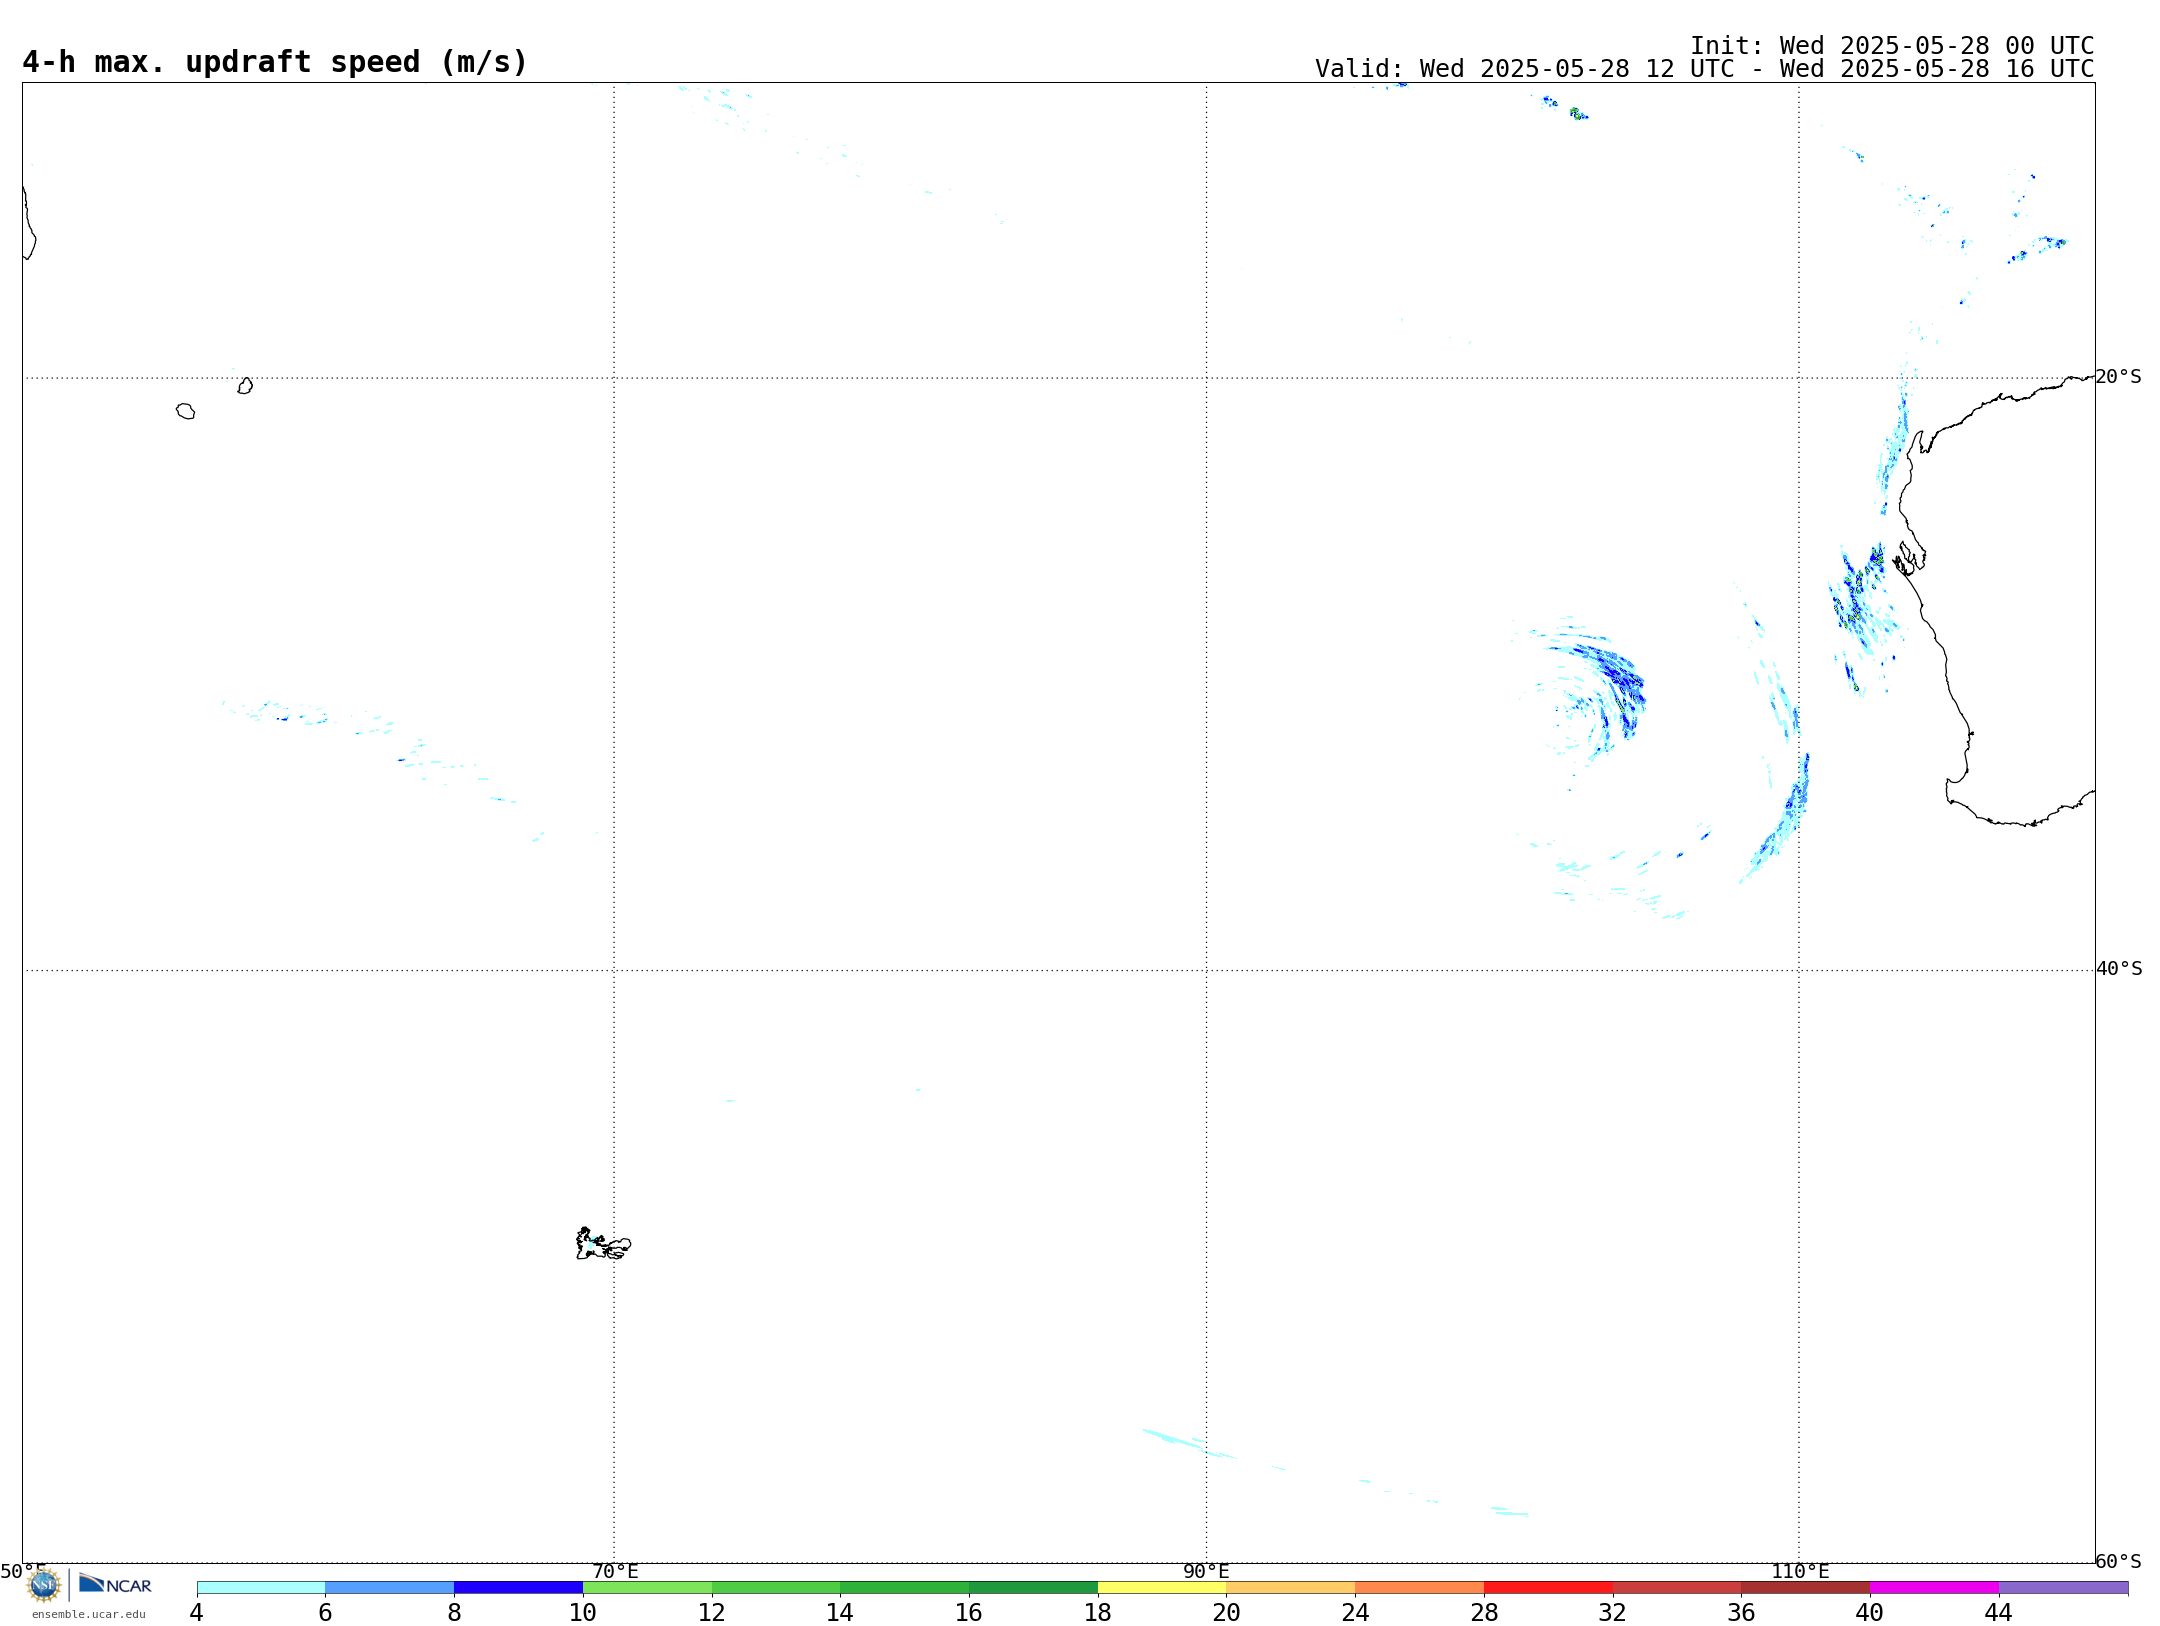Pick the dark blue 8-10 colorbar swatch
This screenshot has height=1626, width=2160.
coord(518,1588)
